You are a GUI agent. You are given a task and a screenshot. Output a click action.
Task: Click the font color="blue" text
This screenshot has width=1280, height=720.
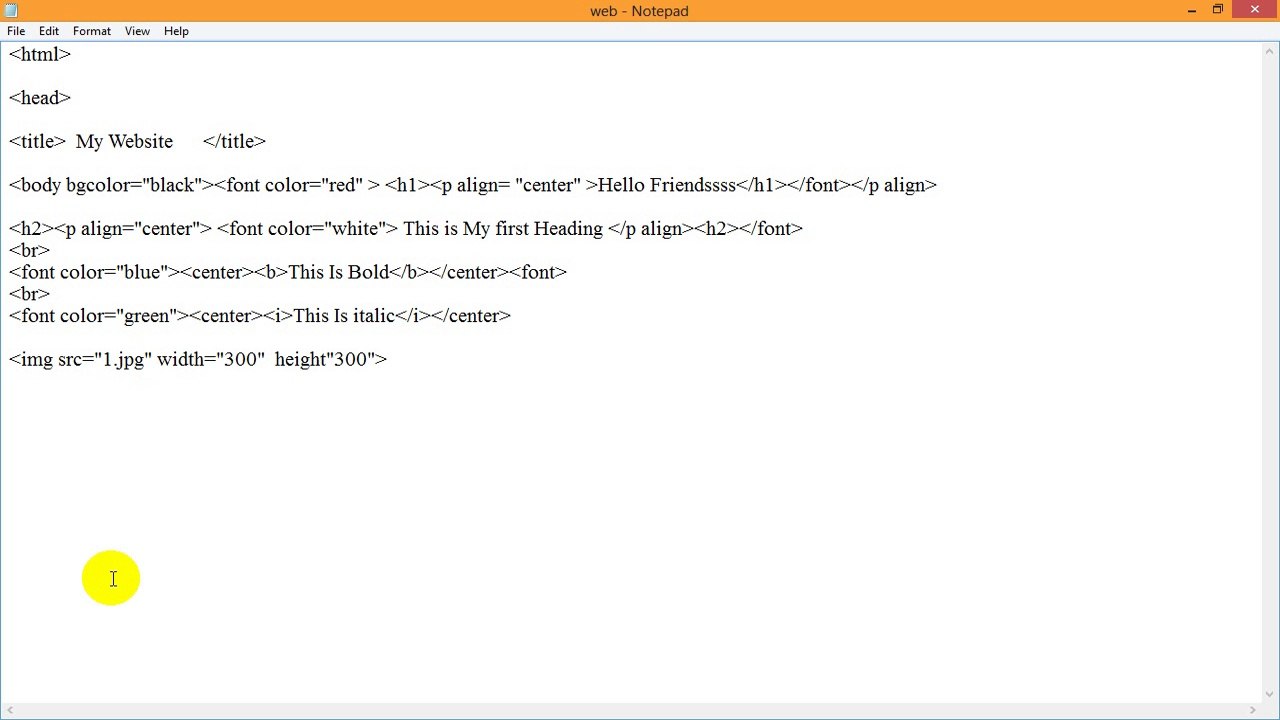pos(94,272)
